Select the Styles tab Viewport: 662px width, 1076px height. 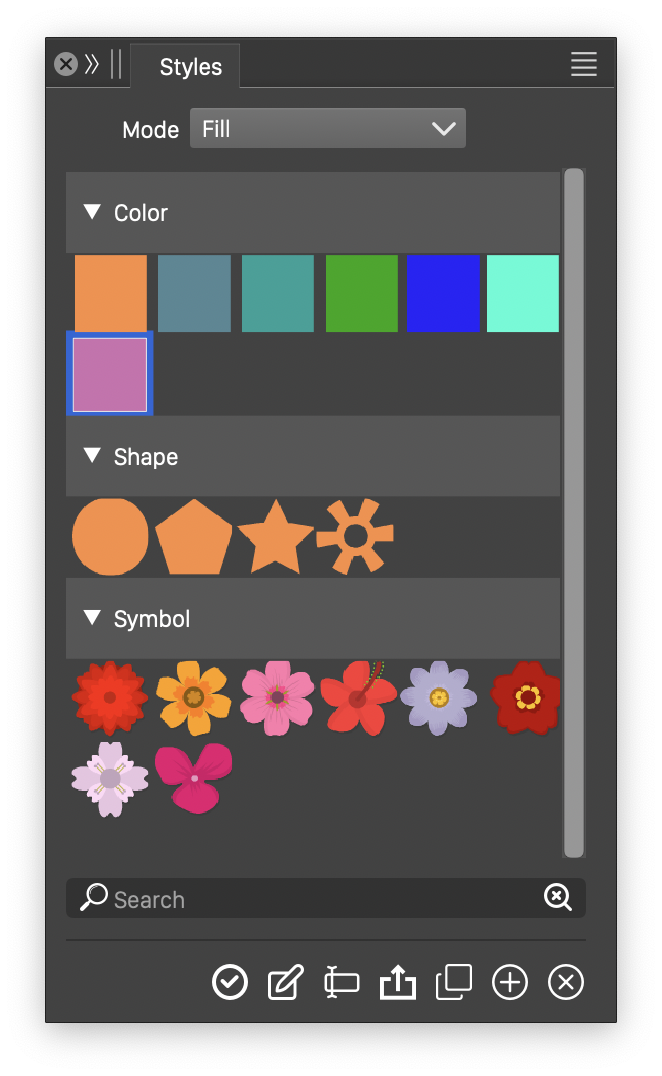[190, 67]
